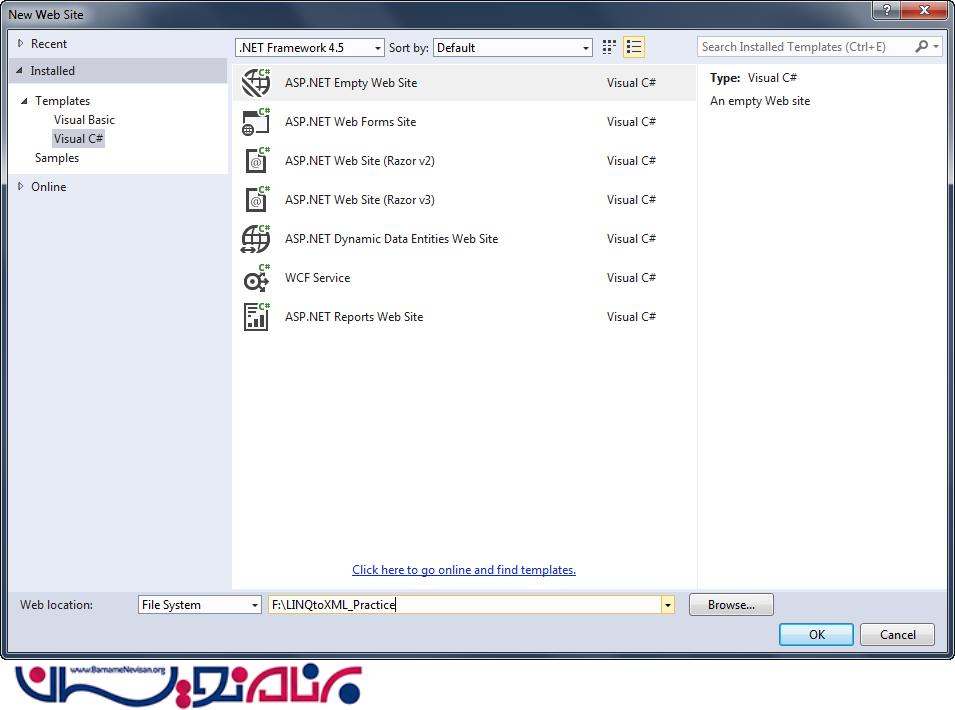Image resolution: width=955 pixels, height=710 pixels.
Task: Expand the Online node
Action: point(20,186)
